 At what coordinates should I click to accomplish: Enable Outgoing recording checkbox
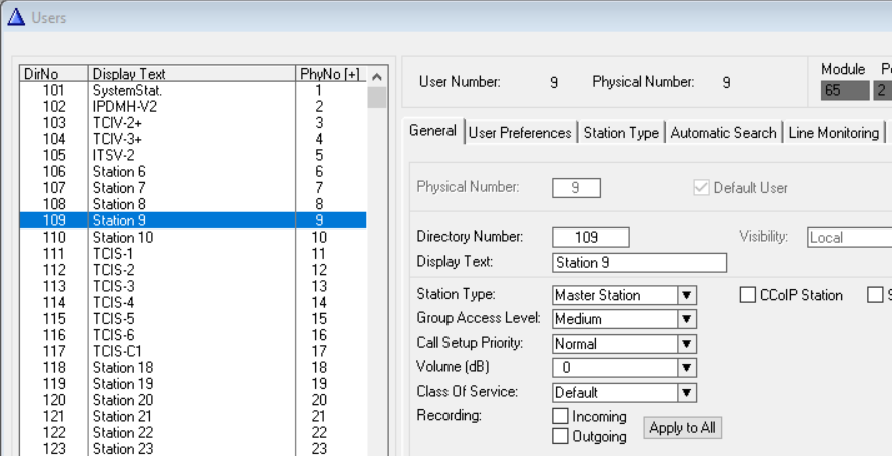pyautogui.click(x=560, y=436)
